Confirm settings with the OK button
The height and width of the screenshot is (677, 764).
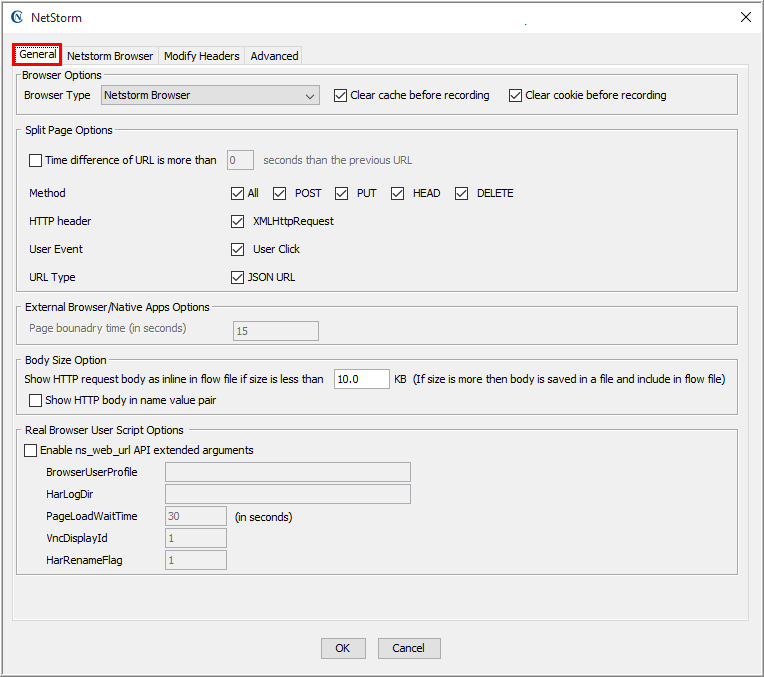(x=343, y=648)
